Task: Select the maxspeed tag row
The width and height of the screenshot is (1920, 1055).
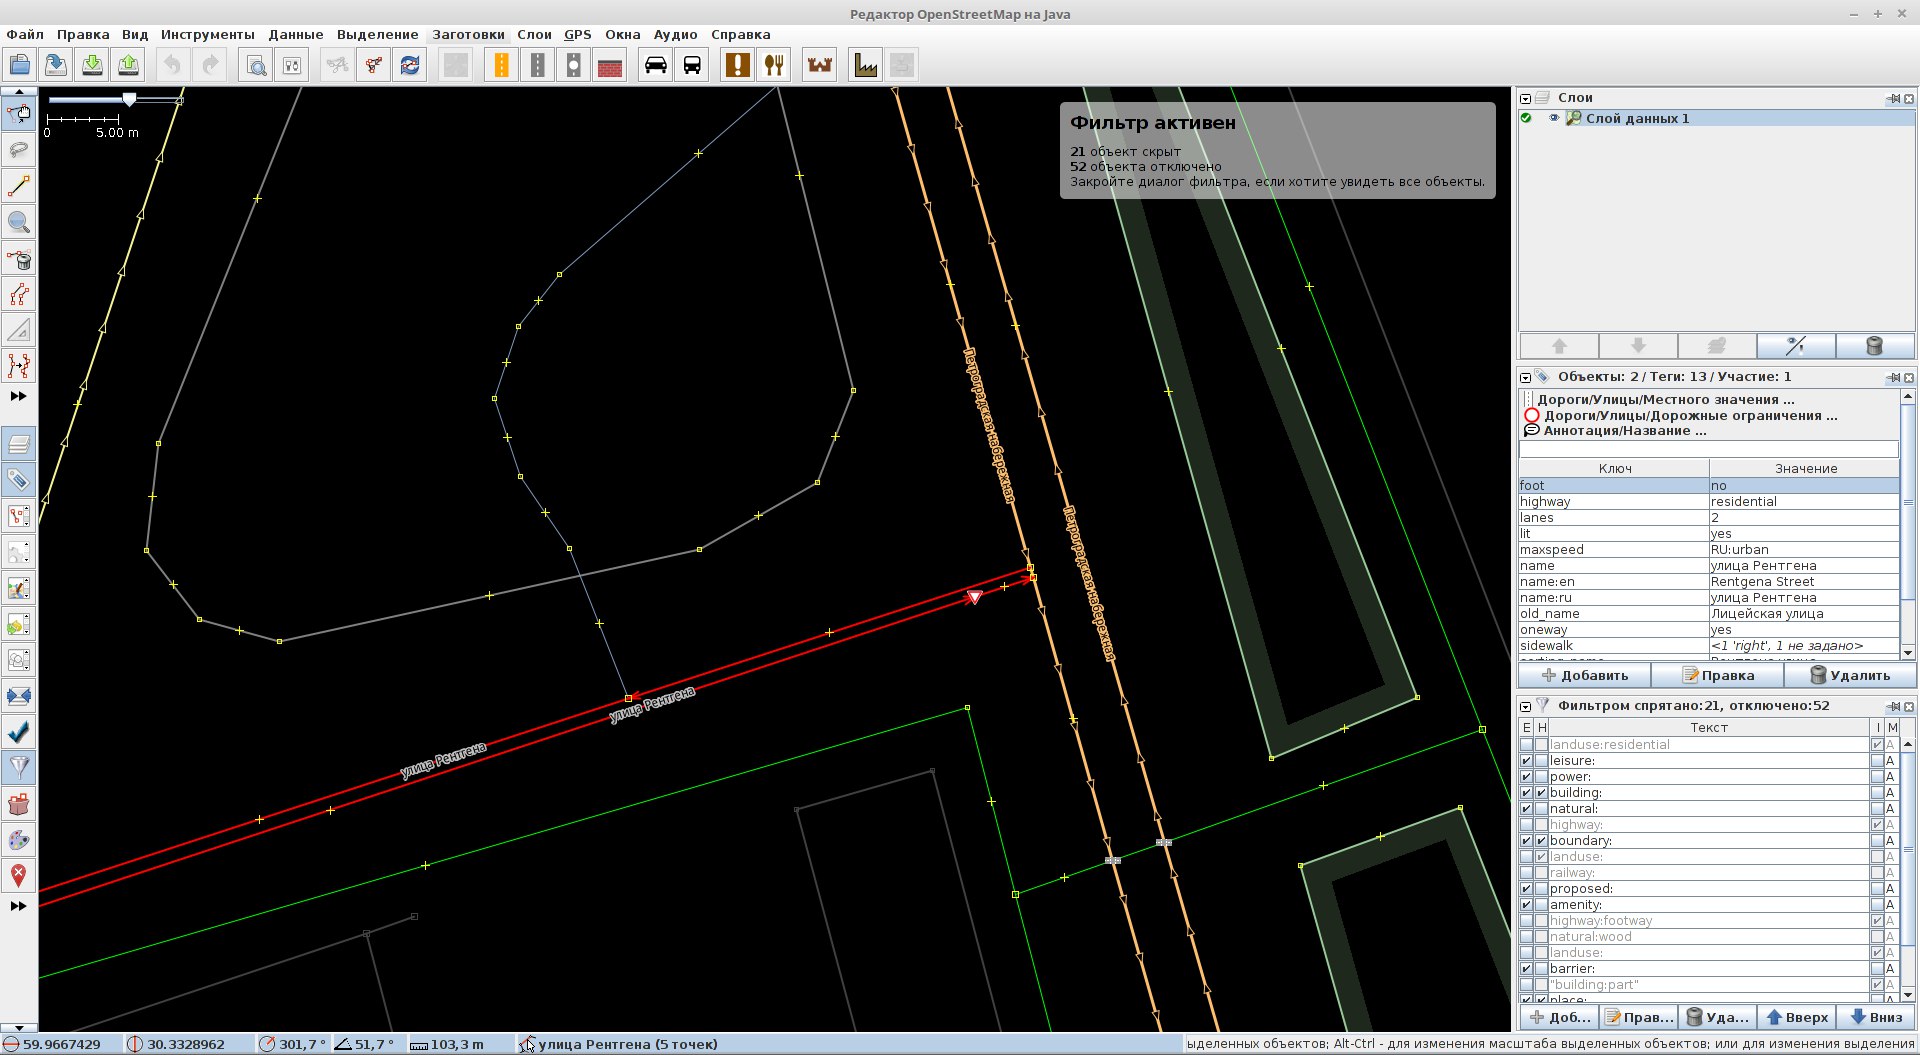Action: (x=1708, y=550)
